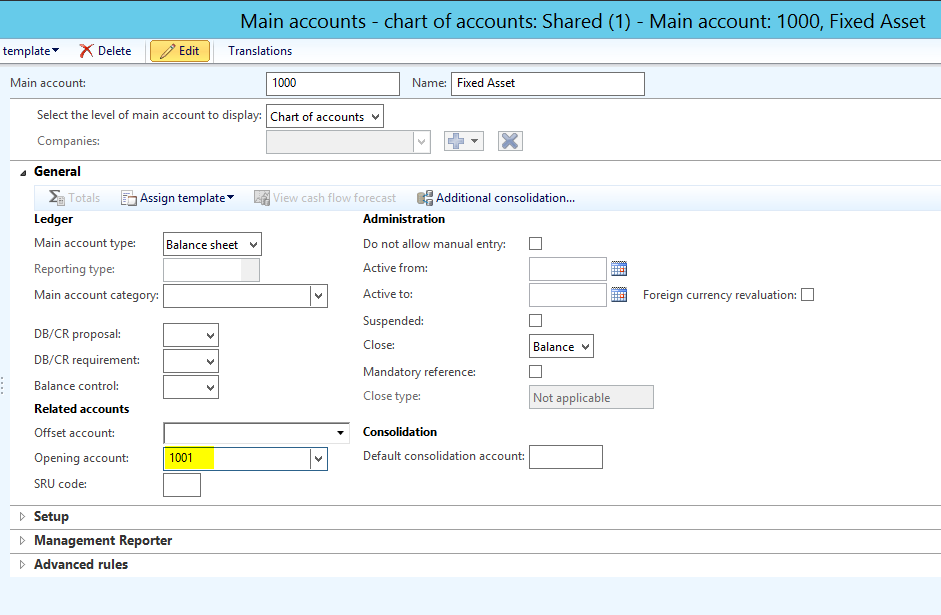This screenshot has height=615, width=941.
Task: Open the Translations menu item
Action: click(x=260, y=51)
